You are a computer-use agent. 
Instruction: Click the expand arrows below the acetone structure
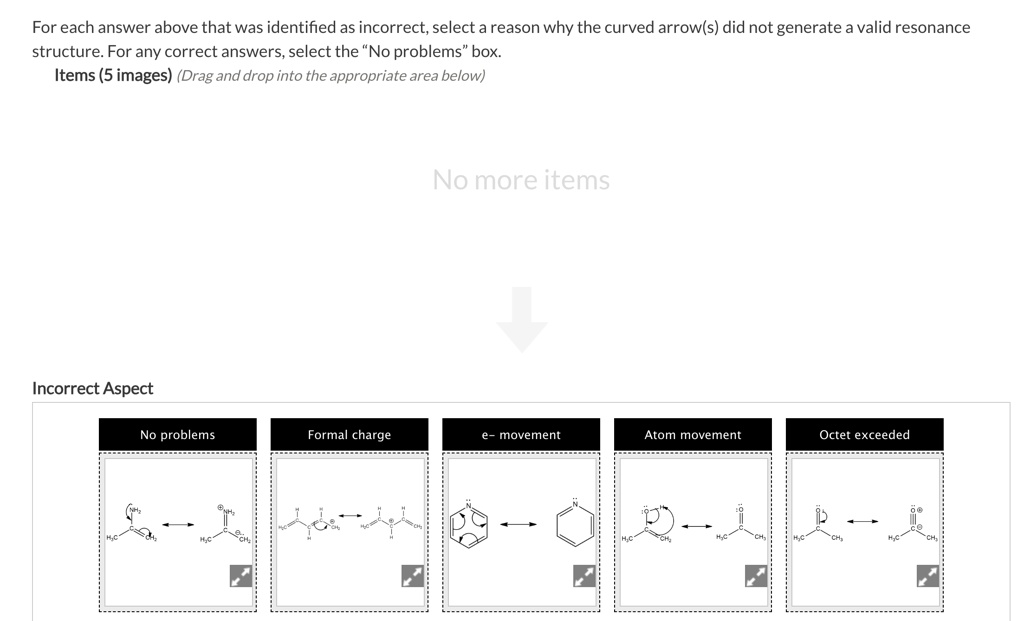pyautogui.click(x=755, y=576)
